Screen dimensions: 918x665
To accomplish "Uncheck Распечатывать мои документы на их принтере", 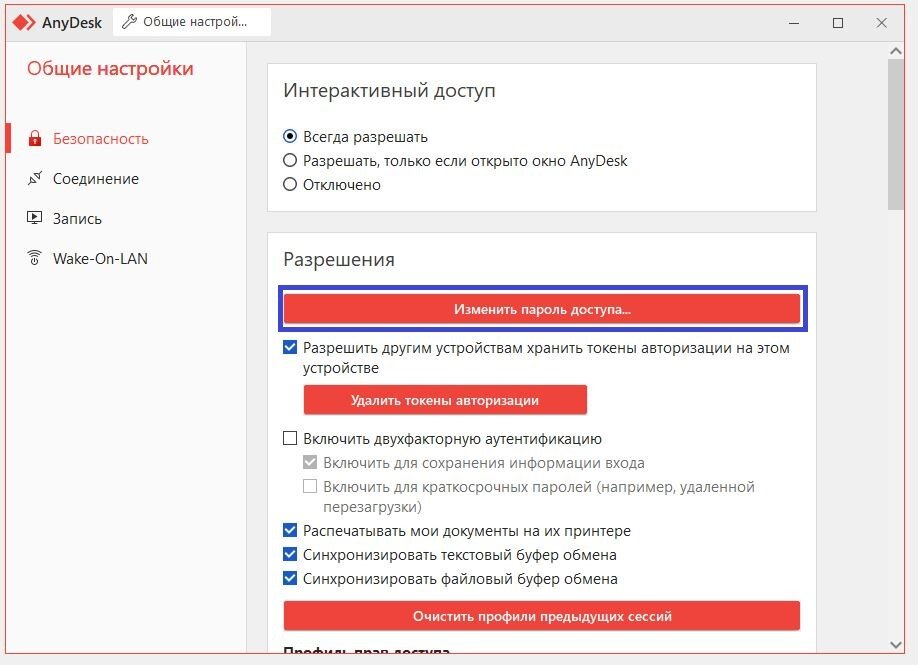I will pos(290,530).
